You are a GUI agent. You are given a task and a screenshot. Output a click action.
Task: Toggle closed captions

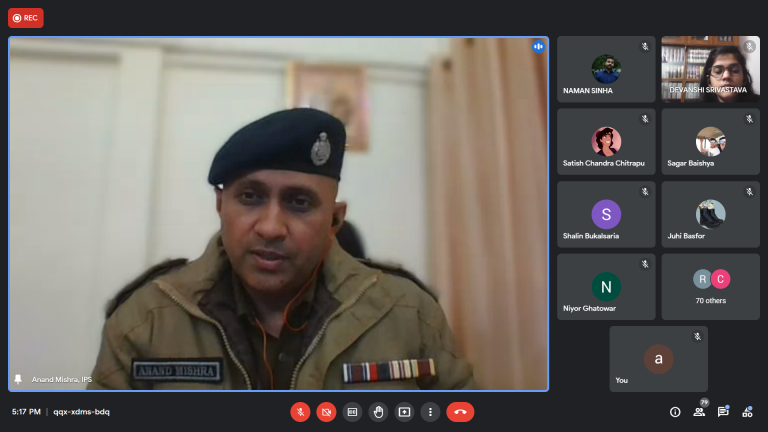[352, 411]
